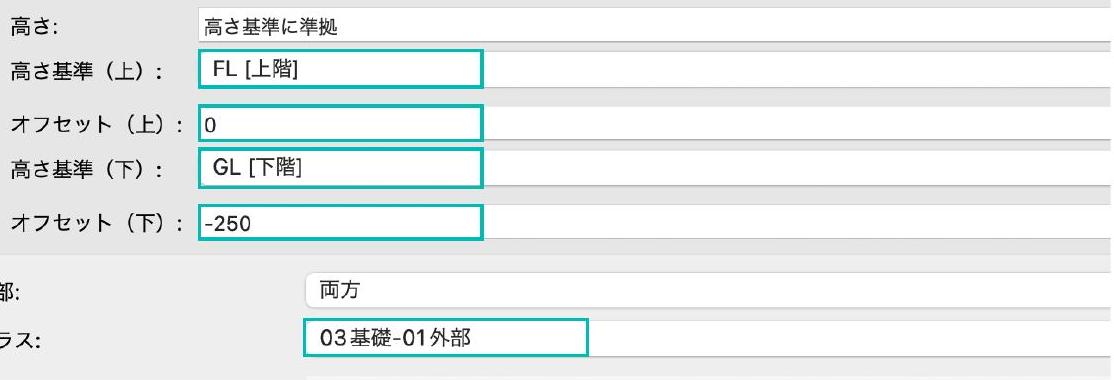
Task: Click the label left of 両方
Action: coord(9,293)
